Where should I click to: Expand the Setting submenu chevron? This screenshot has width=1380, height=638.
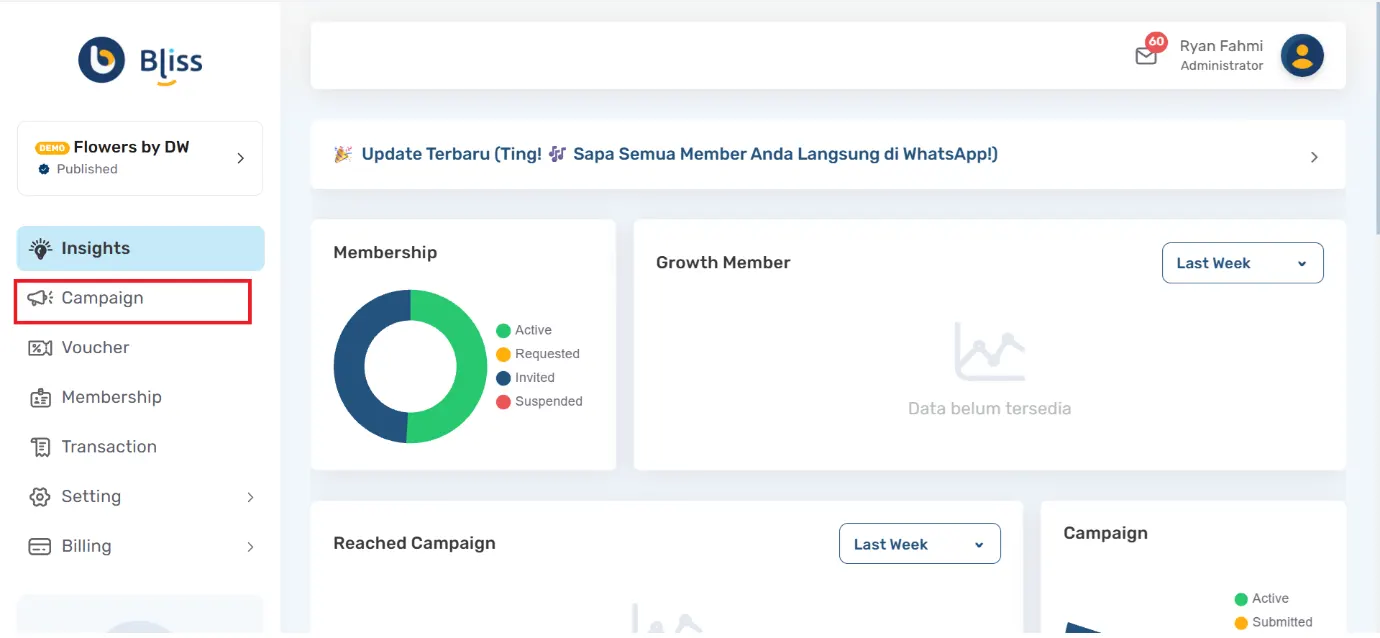[x=249, y=496]
